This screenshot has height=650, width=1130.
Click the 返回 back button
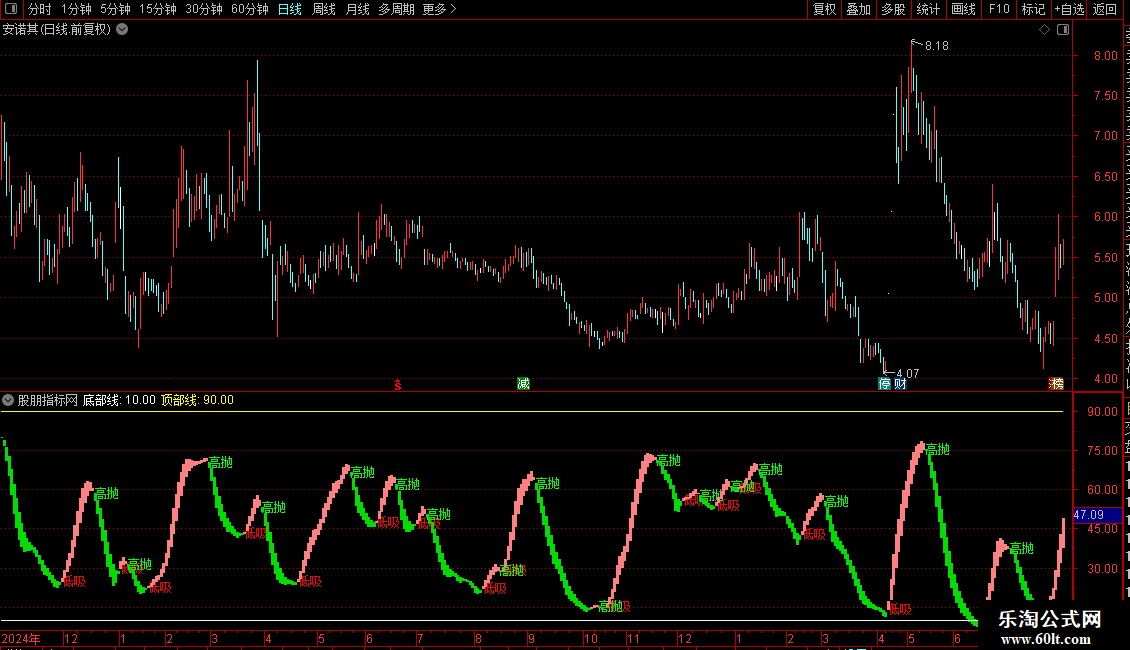click(1105, 9)
